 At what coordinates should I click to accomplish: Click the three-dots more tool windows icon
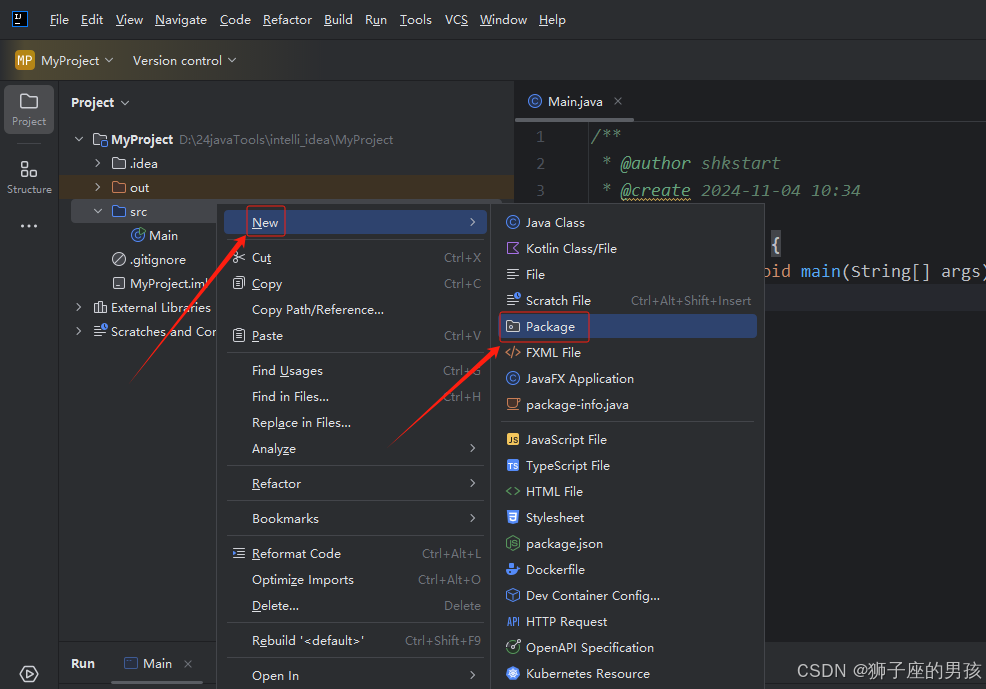pos(29,226)
